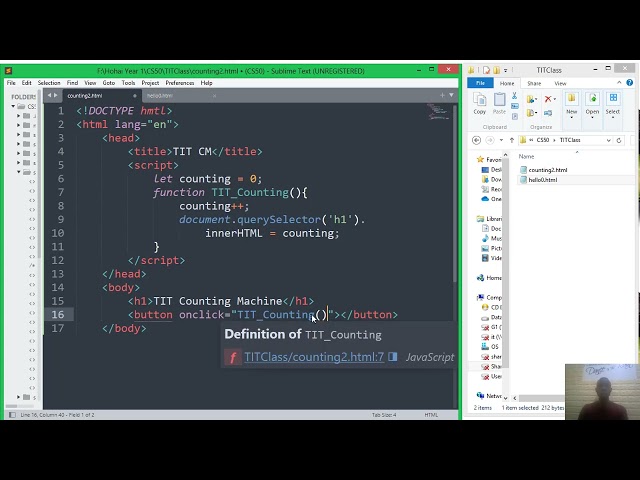Open the Selection menu in Sublime Text
Screen dimensions: 640x480
pyautogui.click(x=49, y=83)
